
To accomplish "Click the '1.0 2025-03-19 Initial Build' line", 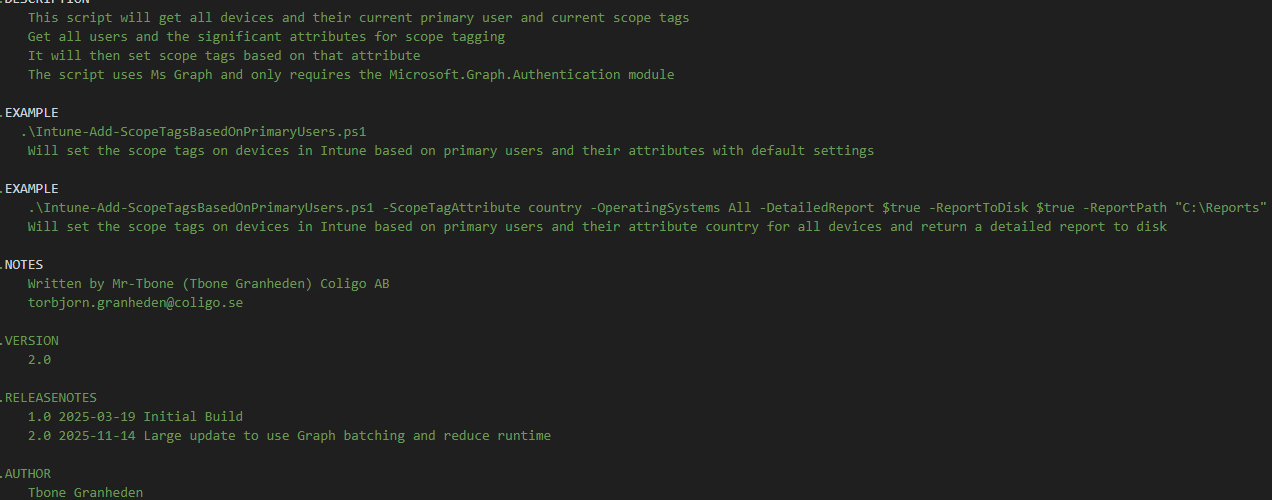I will [135, 417].
